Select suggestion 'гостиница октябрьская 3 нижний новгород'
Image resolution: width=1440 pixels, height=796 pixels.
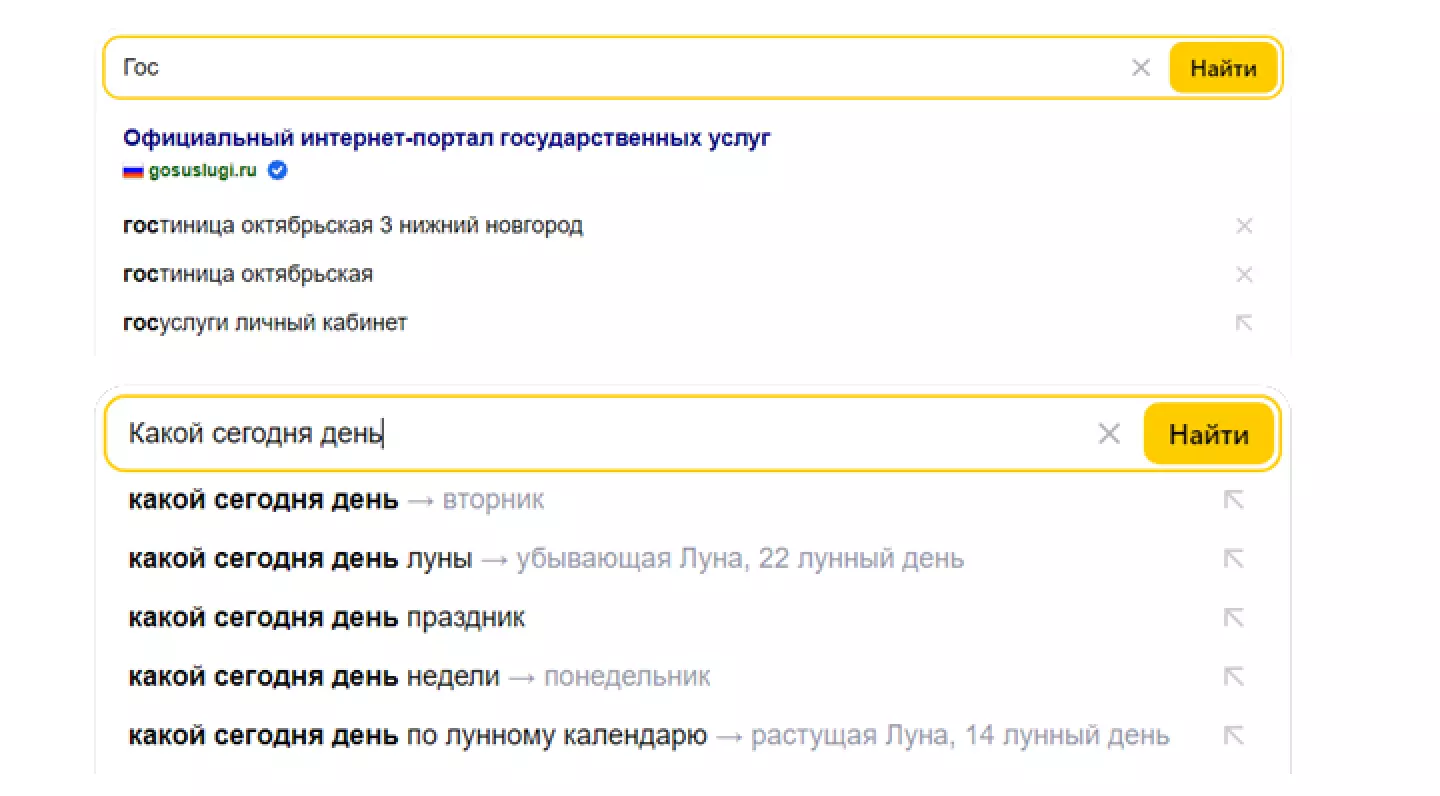point(352,226)
